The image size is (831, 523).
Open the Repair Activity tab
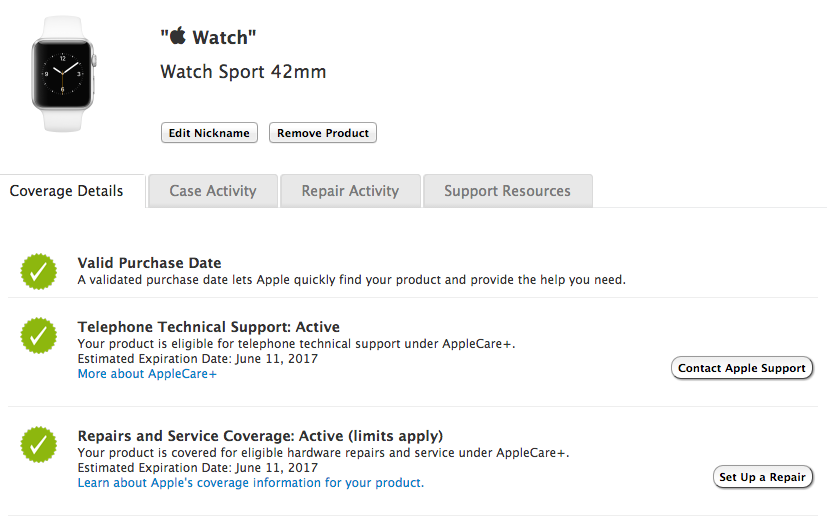[x=350, y=191]
